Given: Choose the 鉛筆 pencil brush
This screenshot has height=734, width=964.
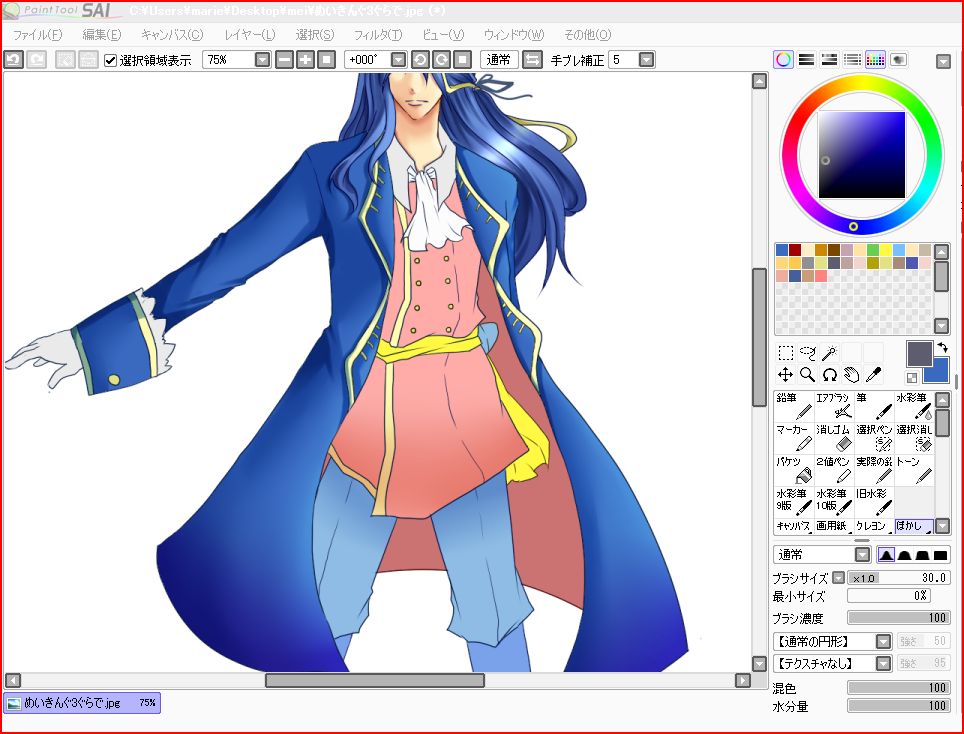Looking at the screenshot, I should pos(794,406).
